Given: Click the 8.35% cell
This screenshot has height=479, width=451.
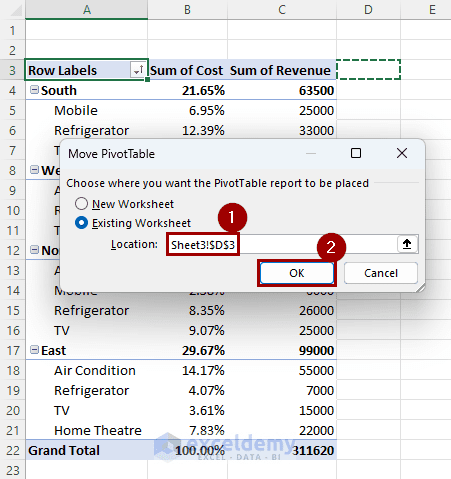Looking at the screenshot, I should 188,310.
